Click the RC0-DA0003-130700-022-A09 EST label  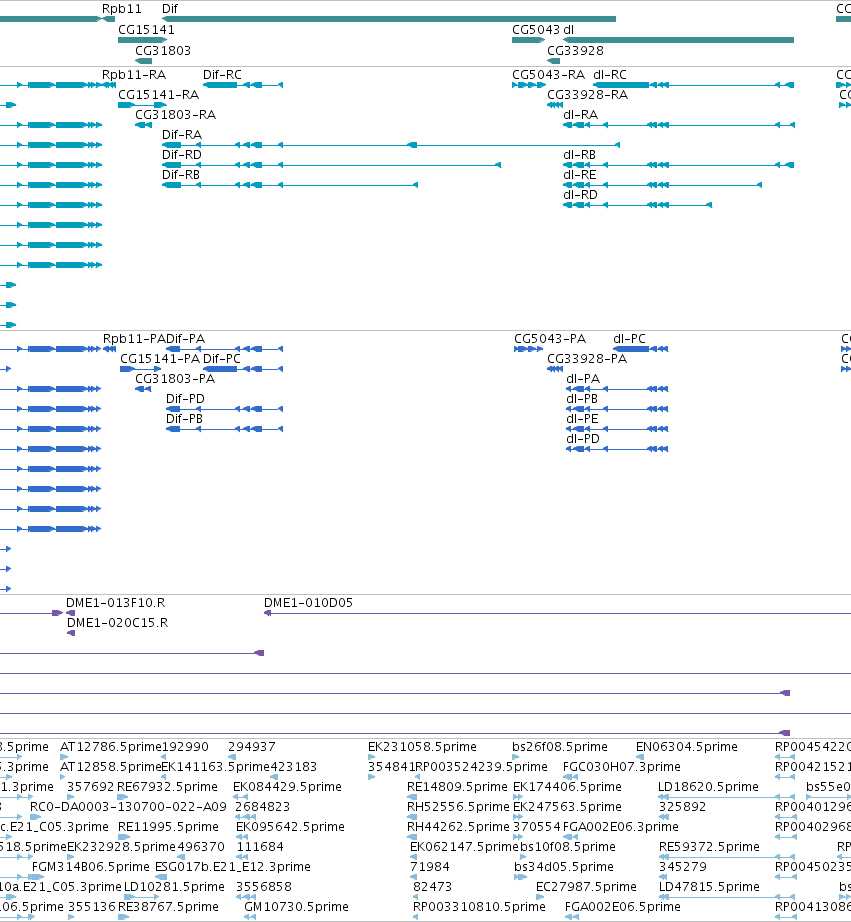tap(128, 807)
